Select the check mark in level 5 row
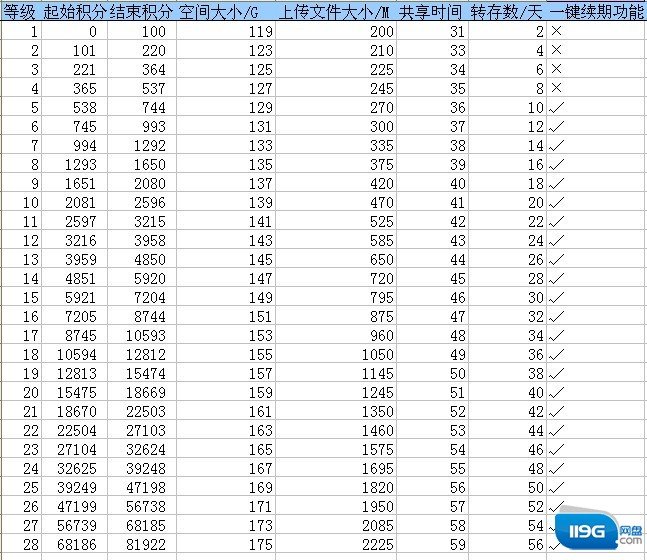This screenshot has width=647, height=560. [557, 108]
